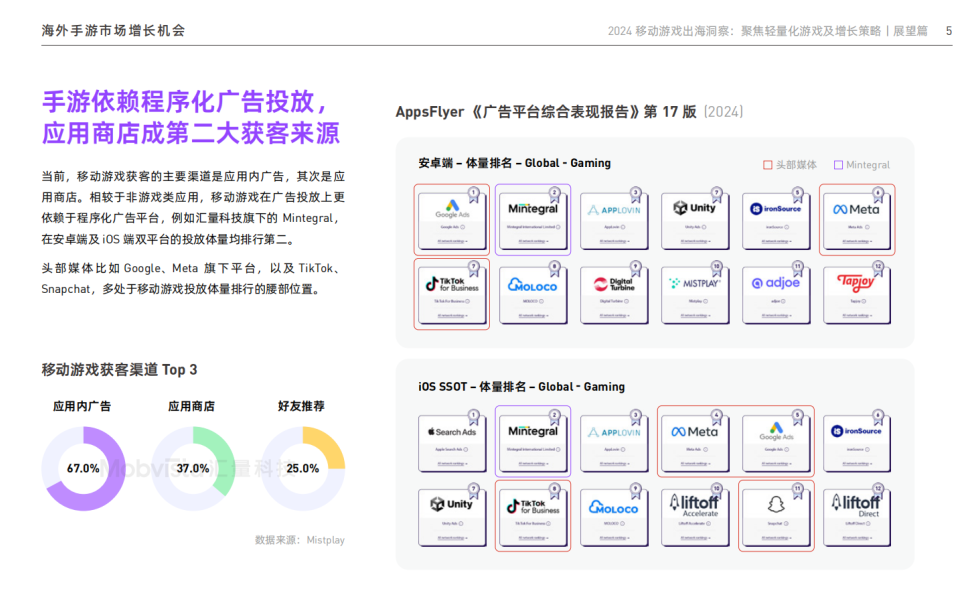Click the Digital Turbine card

click(x=614, y=294)
